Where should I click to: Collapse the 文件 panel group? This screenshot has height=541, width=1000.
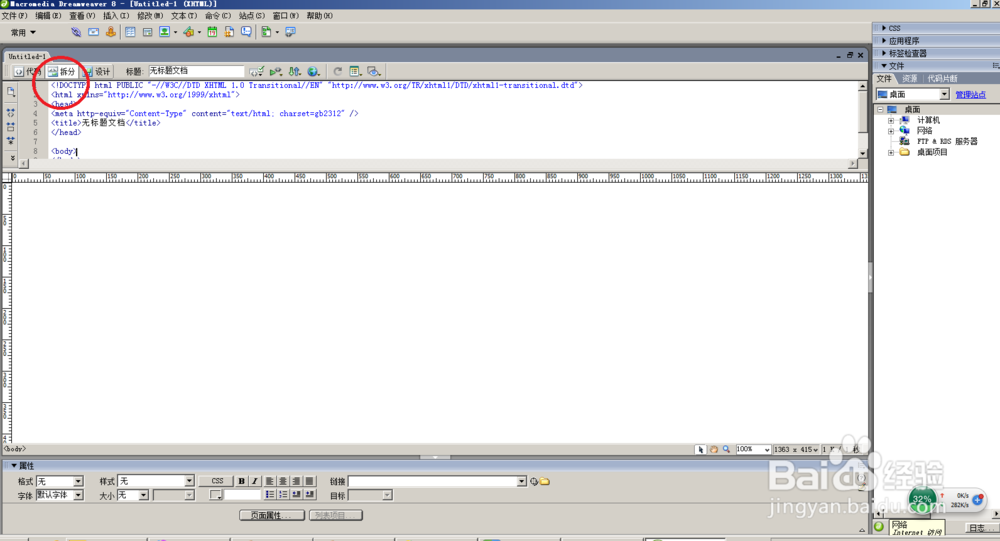coord(884,66)
